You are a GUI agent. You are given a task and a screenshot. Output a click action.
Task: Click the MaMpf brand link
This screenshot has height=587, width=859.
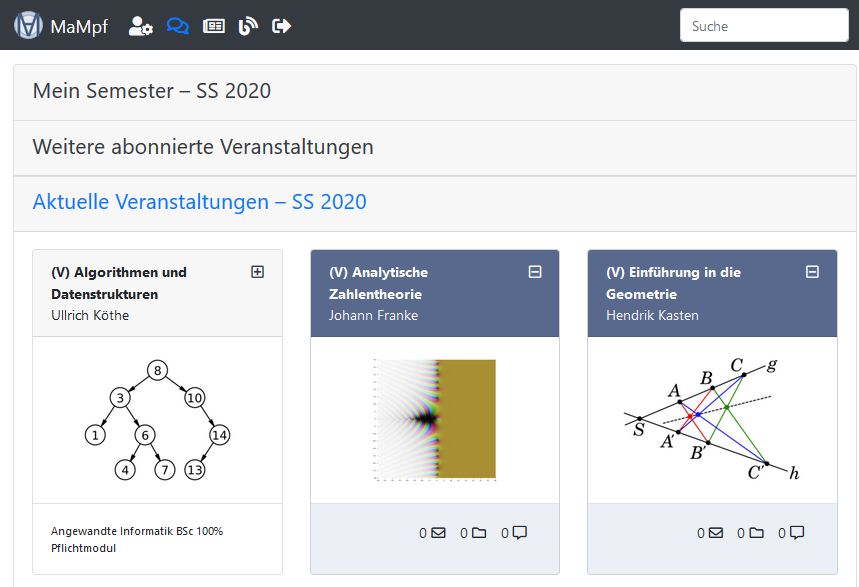(79, 26)
